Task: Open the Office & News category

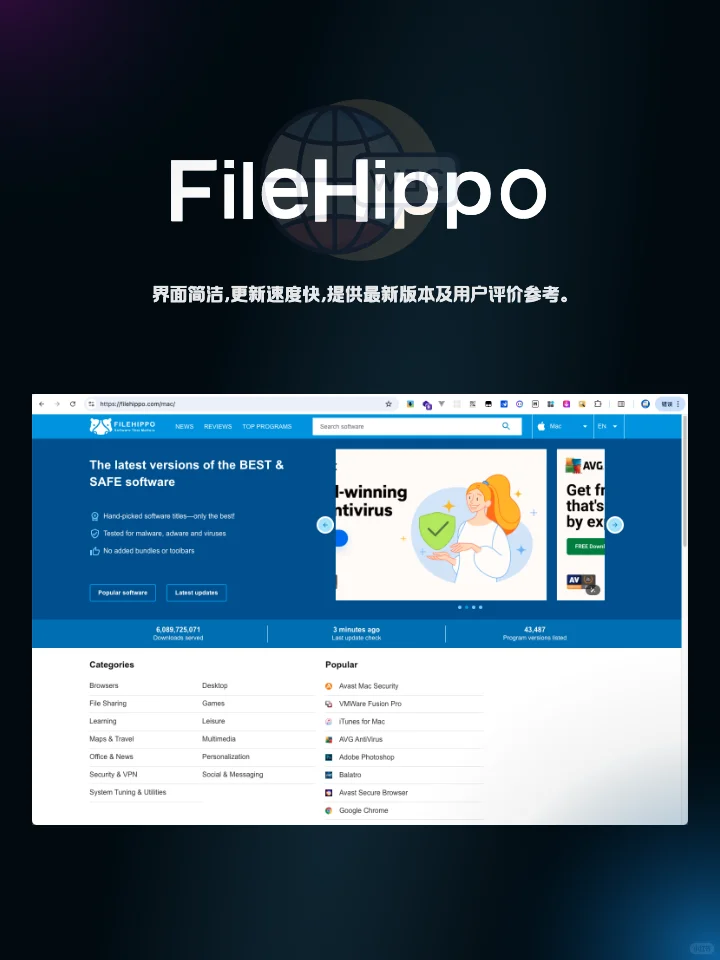Action: (111, 757)
